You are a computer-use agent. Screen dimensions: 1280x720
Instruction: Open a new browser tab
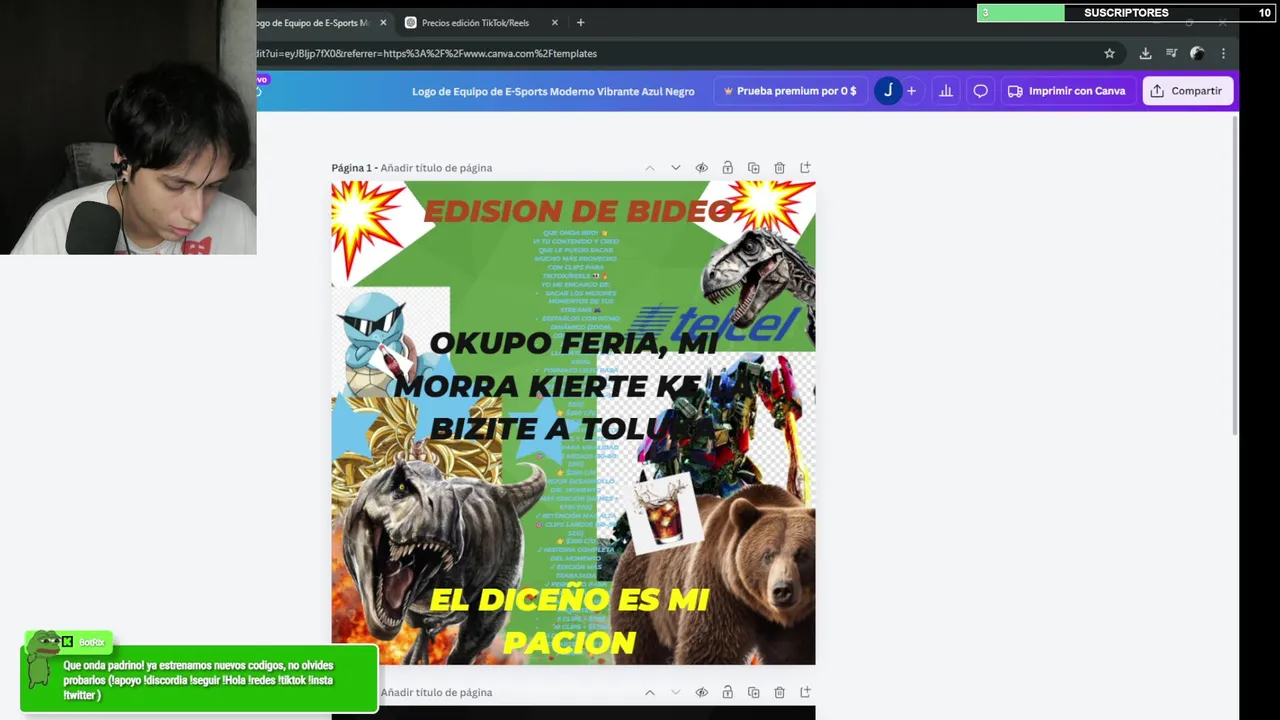click(580, 23)
